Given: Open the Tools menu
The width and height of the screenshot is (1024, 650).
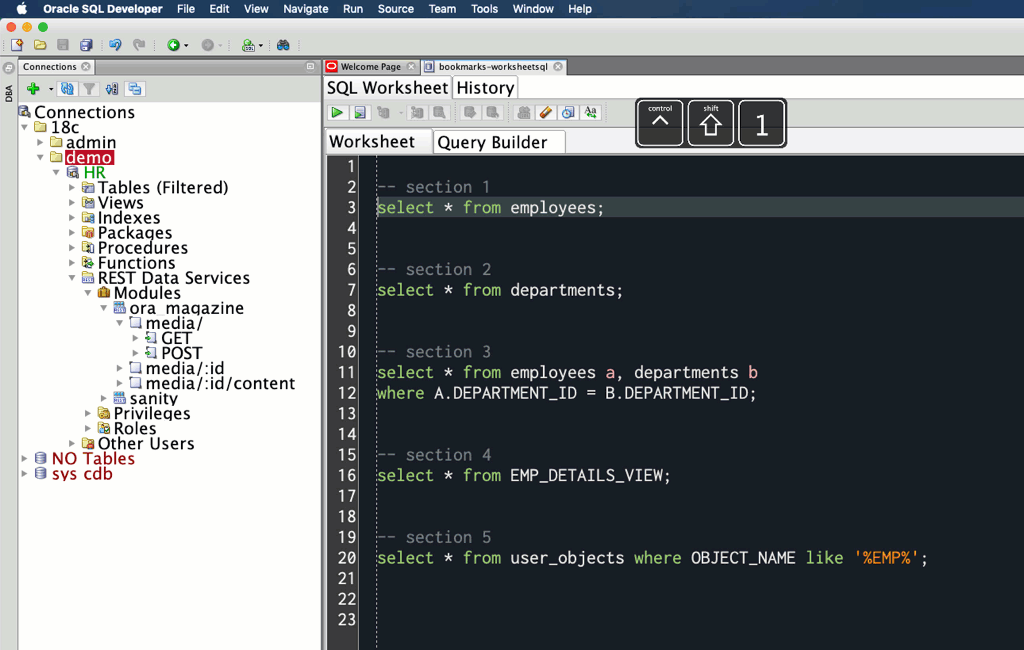Looking at the screenshot, I should click(485, 9).
